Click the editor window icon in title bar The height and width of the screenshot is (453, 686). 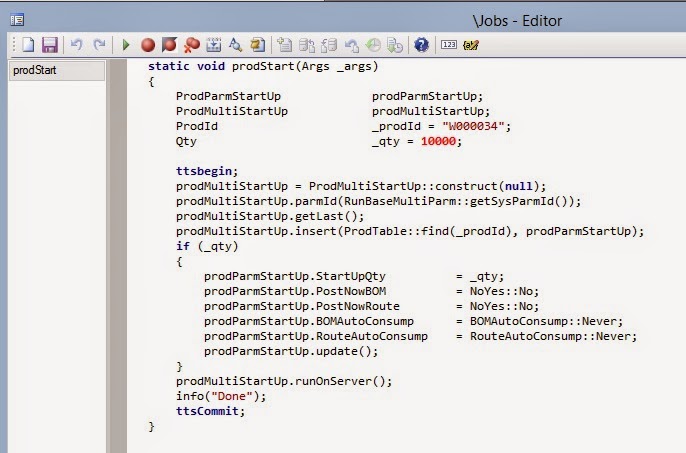(17, 20)
